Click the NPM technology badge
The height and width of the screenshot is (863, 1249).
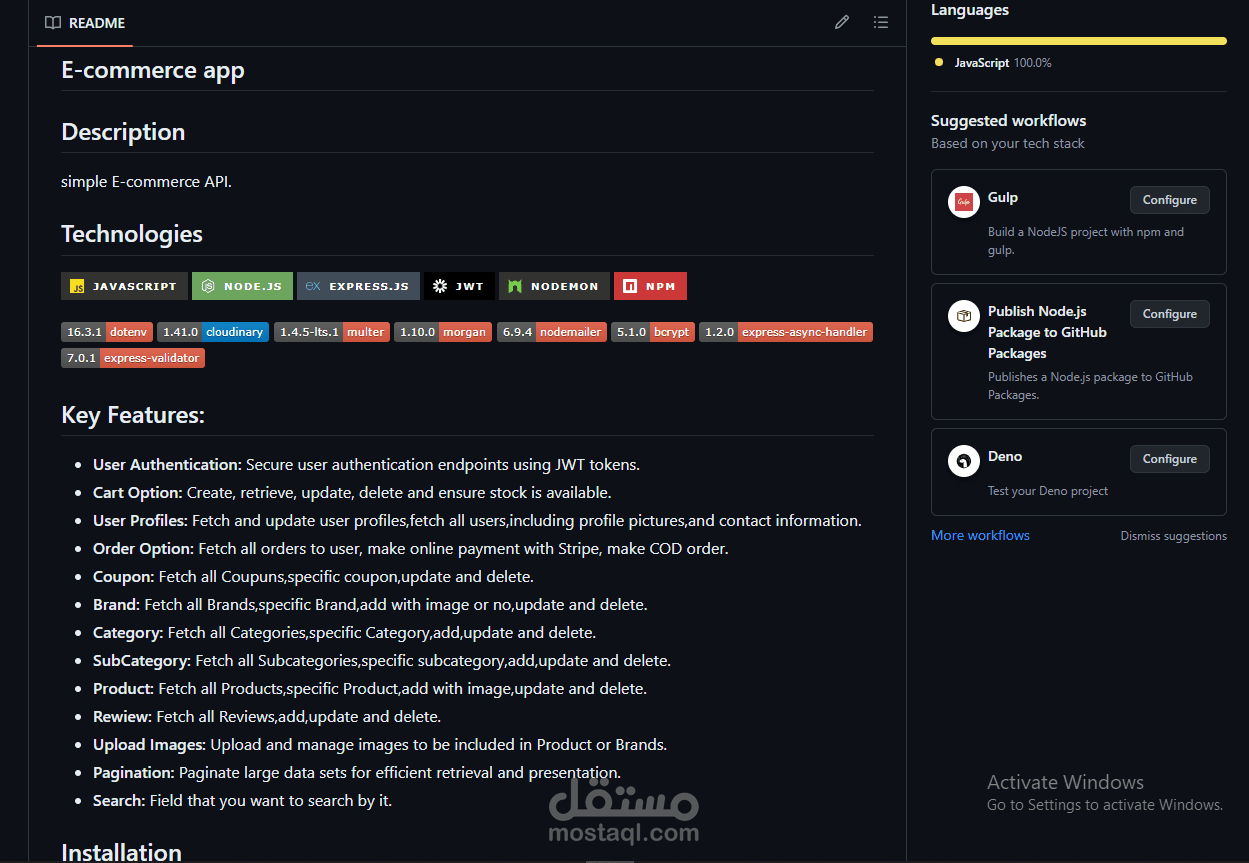pos(650,286)
